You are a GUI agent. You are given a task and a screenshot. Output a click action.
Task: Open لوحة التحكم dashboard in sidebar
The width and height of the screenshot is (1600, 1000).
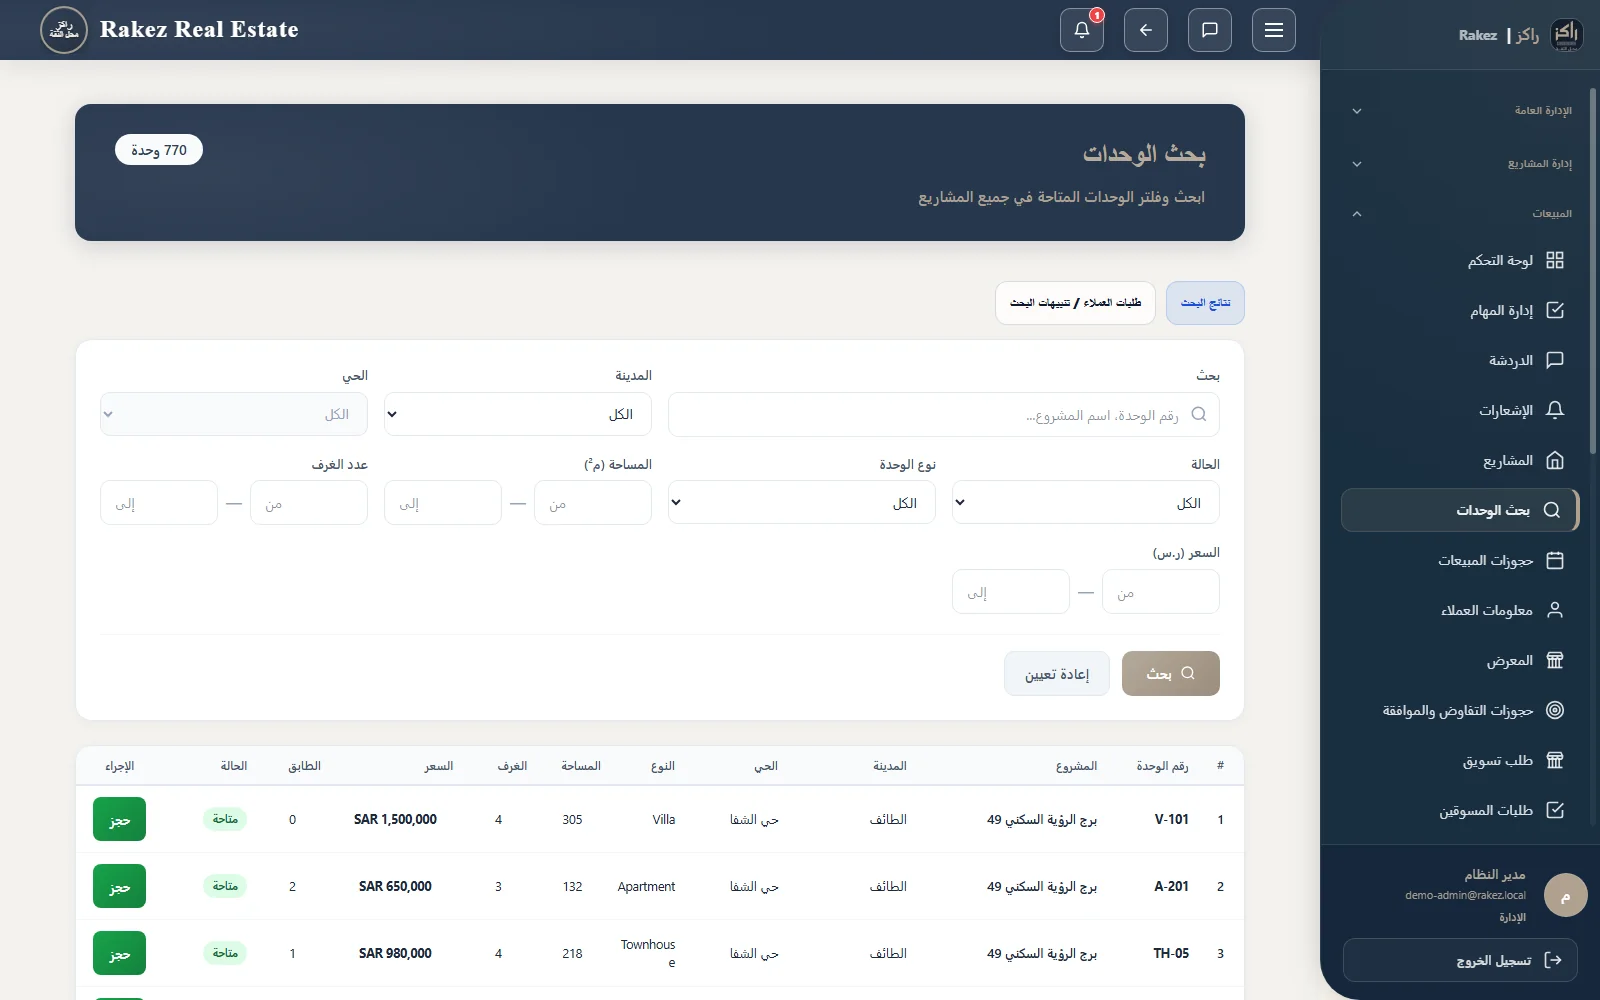tap(1460, 260)
